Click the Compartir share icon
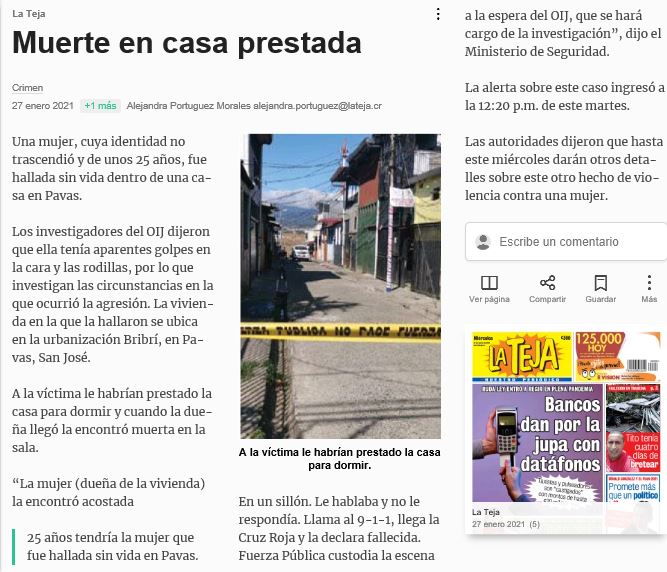Screen dimensions: 667x572 point(547,283)
